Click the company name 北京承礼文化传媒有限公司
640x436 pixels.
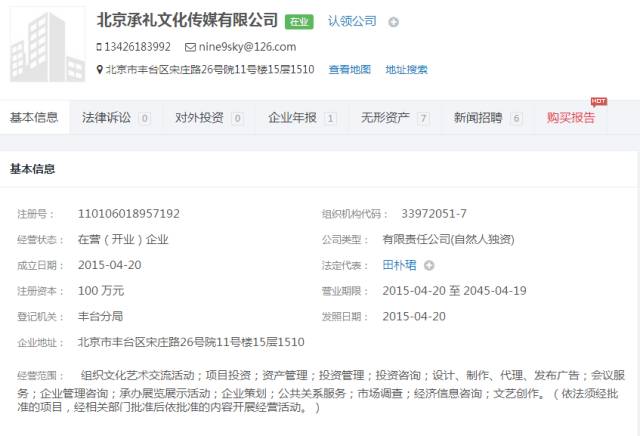(x=187, y=20)
